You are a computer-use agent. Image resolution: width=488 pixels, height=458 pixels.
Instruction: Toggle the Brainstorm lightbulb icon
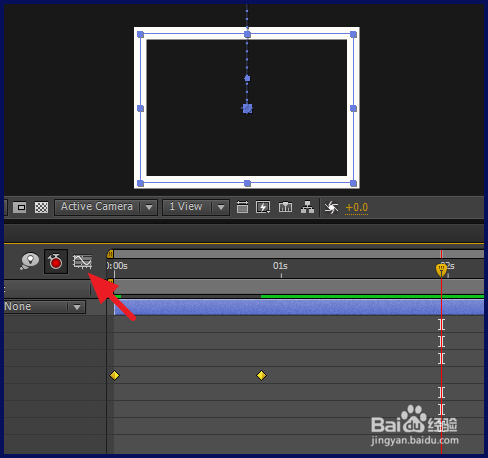(30, 261)
